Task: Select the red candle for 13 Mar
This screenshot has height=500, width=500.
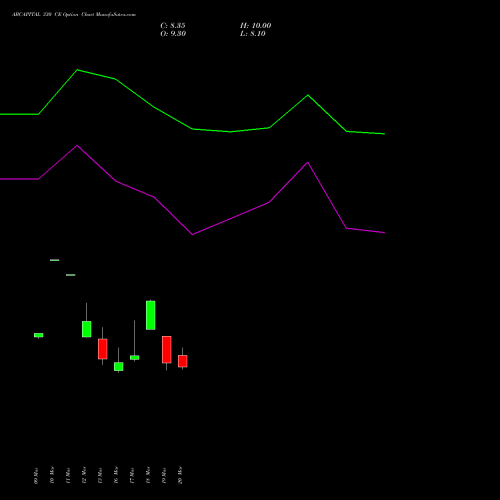Action: click(103, 349)
